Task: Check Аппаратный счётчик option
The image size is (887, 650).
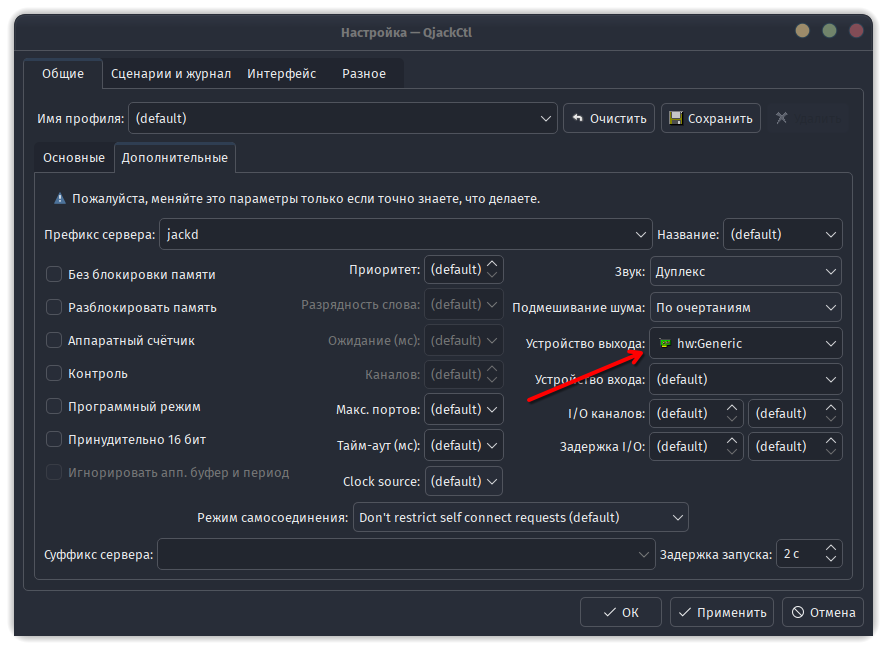Action: point(54,341)
